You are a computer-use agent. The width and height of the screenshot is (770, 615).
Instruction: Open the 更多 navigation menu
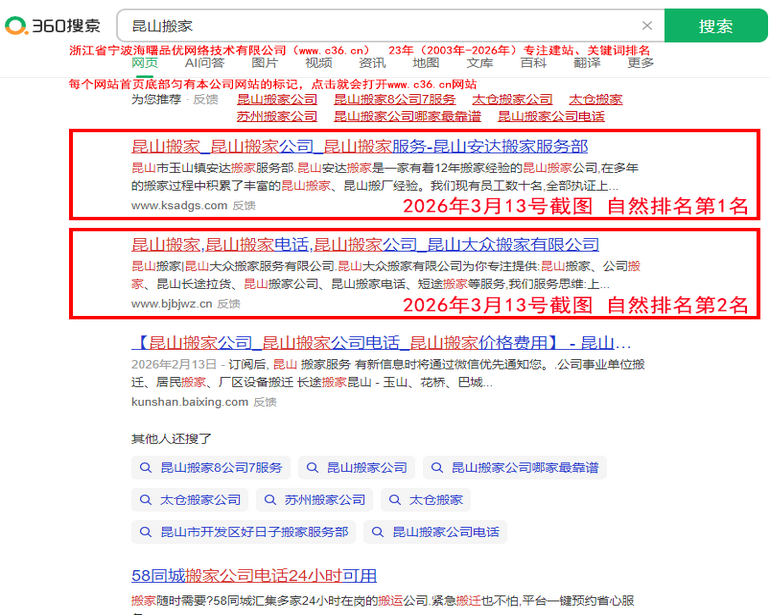coord(641,63)
